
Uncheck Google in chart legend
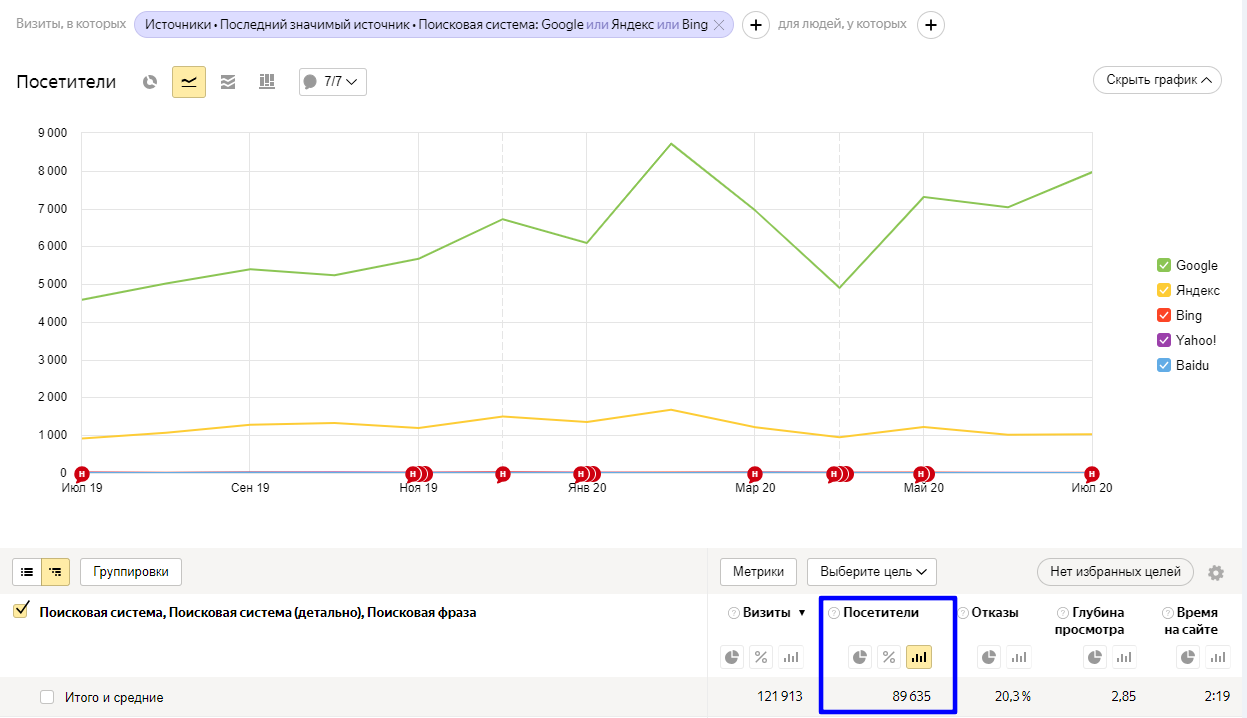[1164, 265]
